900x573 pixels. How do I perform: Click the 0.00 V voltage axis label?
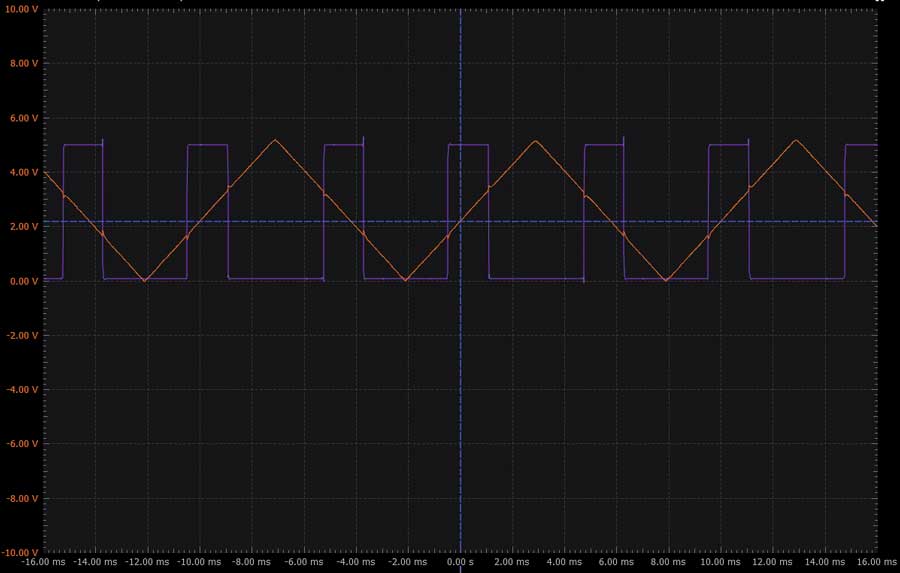(24, 281)
